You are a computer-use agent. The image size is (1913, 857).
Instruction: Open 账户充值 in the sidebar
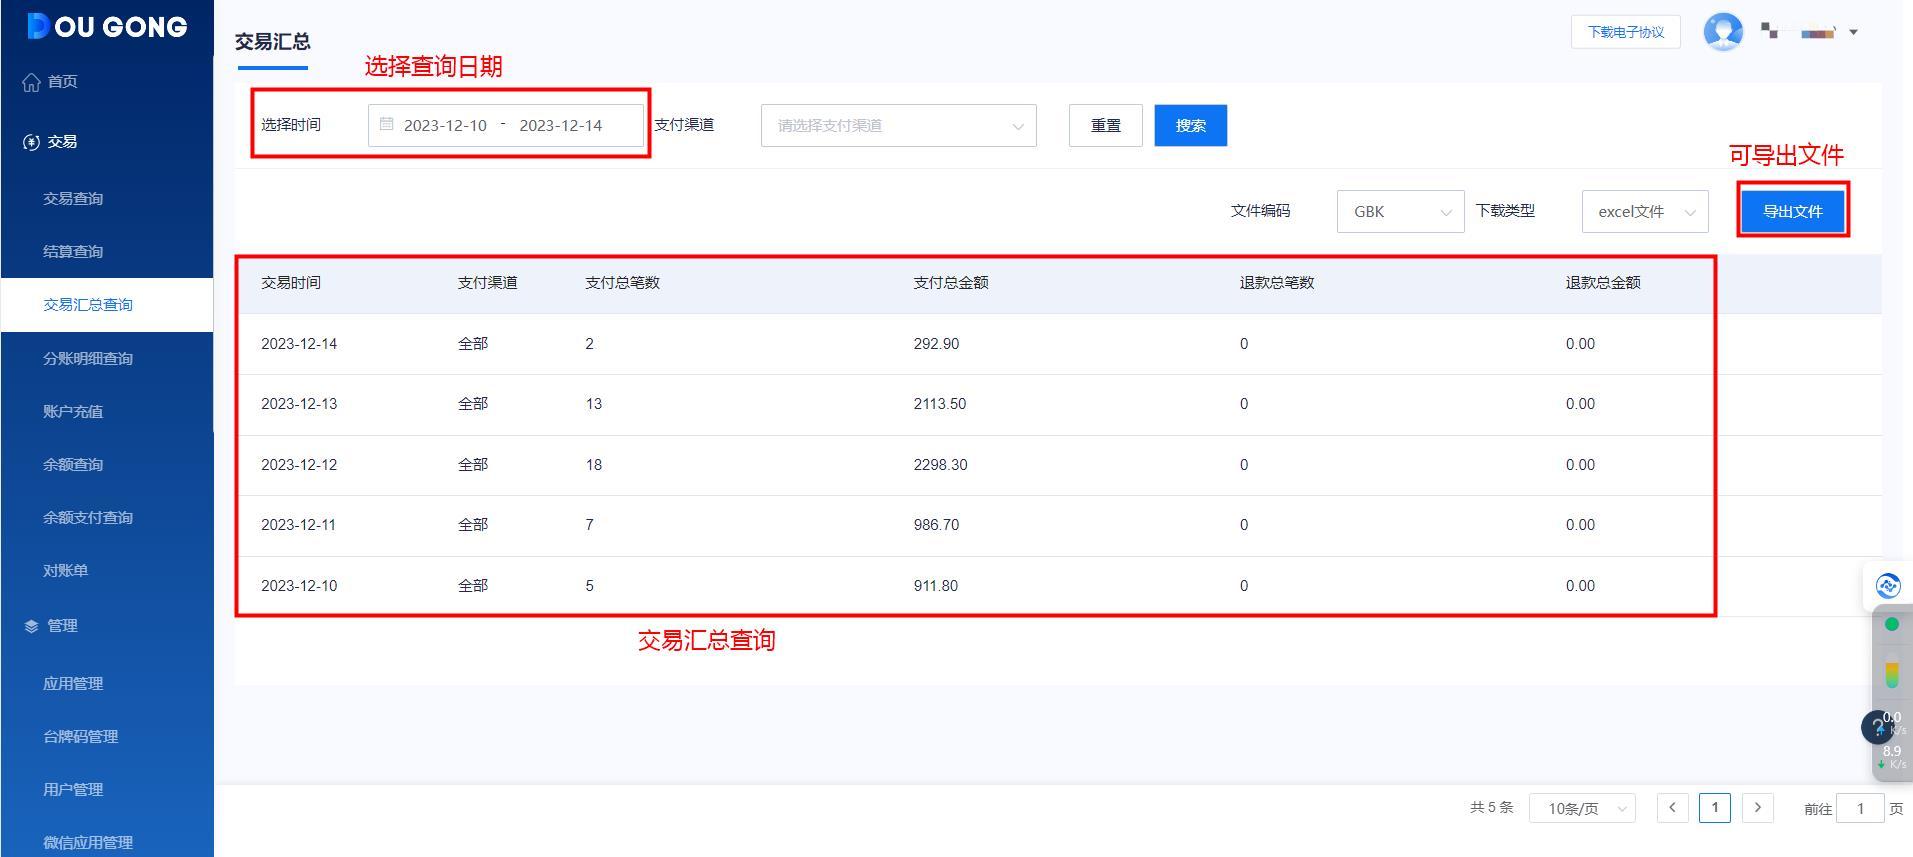[x=73, y=411]
